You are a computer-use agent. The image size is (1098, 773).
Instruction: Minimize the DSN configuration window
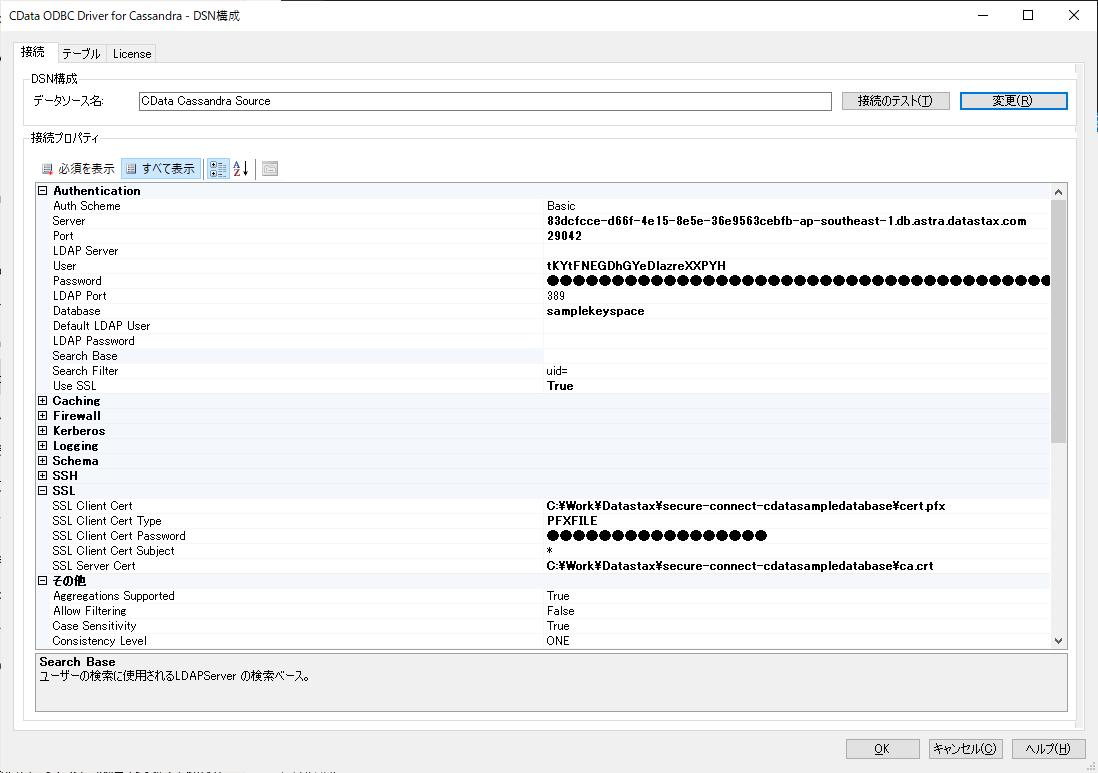click(983, 15)
